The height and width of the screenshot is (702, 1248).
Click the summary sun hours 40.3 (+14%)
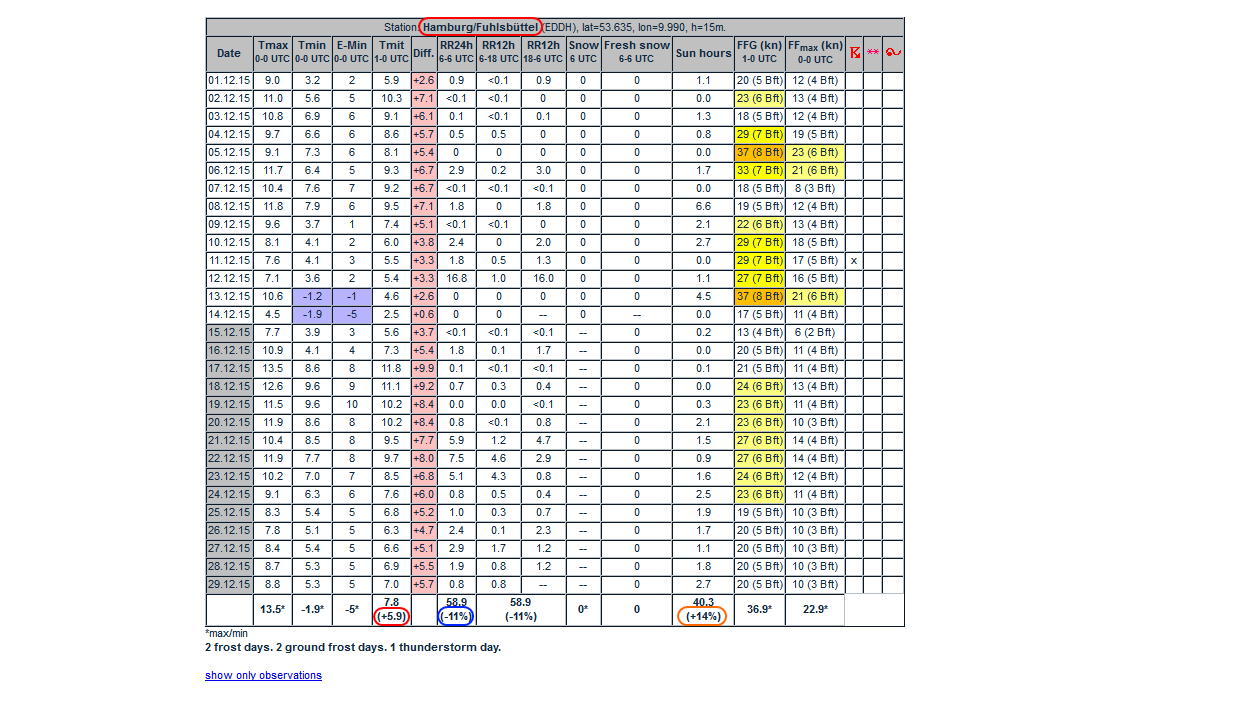click(x=703, y=610)
